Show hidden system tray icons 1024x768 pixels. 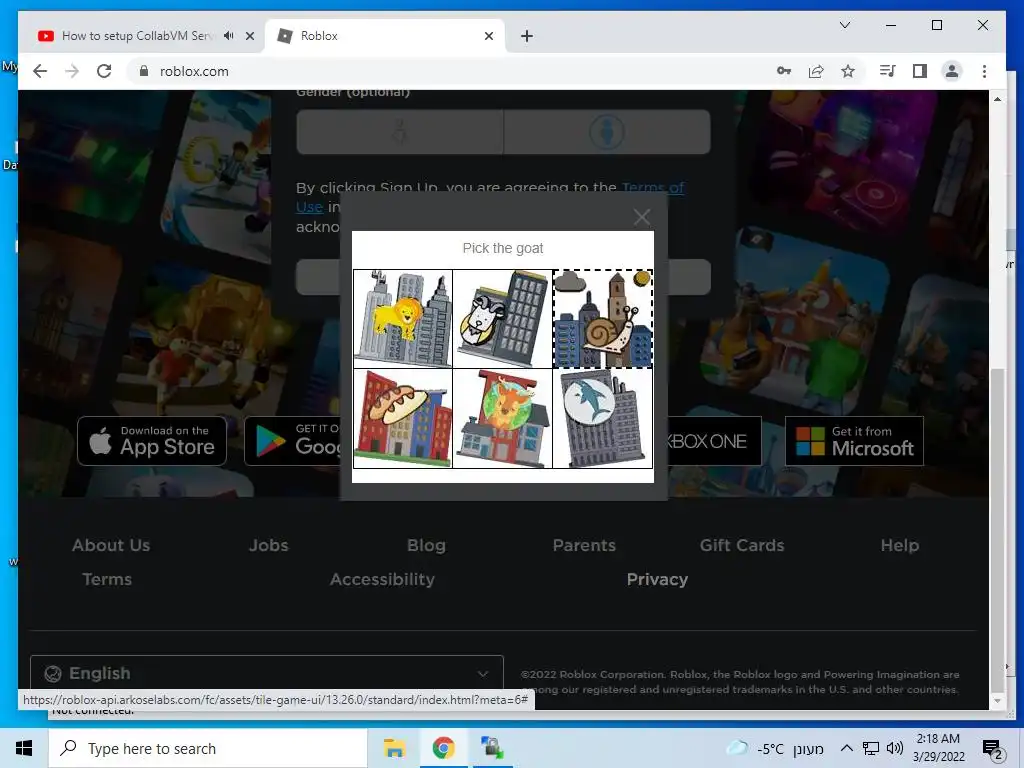[x=846, y=748]
